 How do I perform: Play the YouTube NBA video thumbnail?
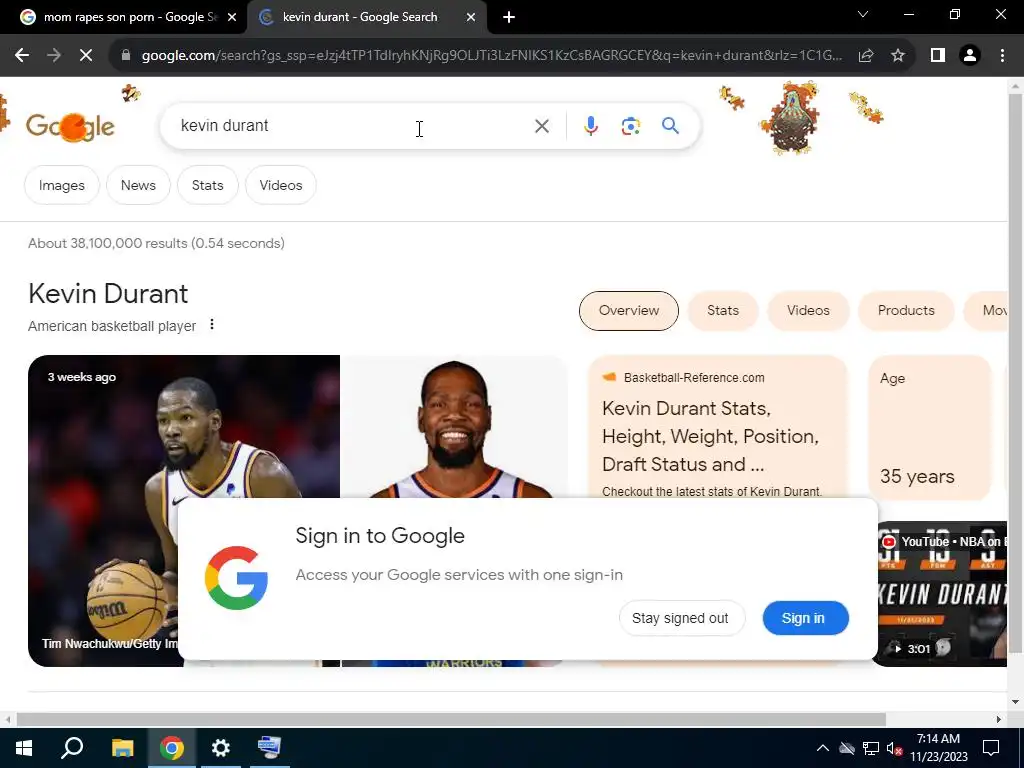coord(940,594)
